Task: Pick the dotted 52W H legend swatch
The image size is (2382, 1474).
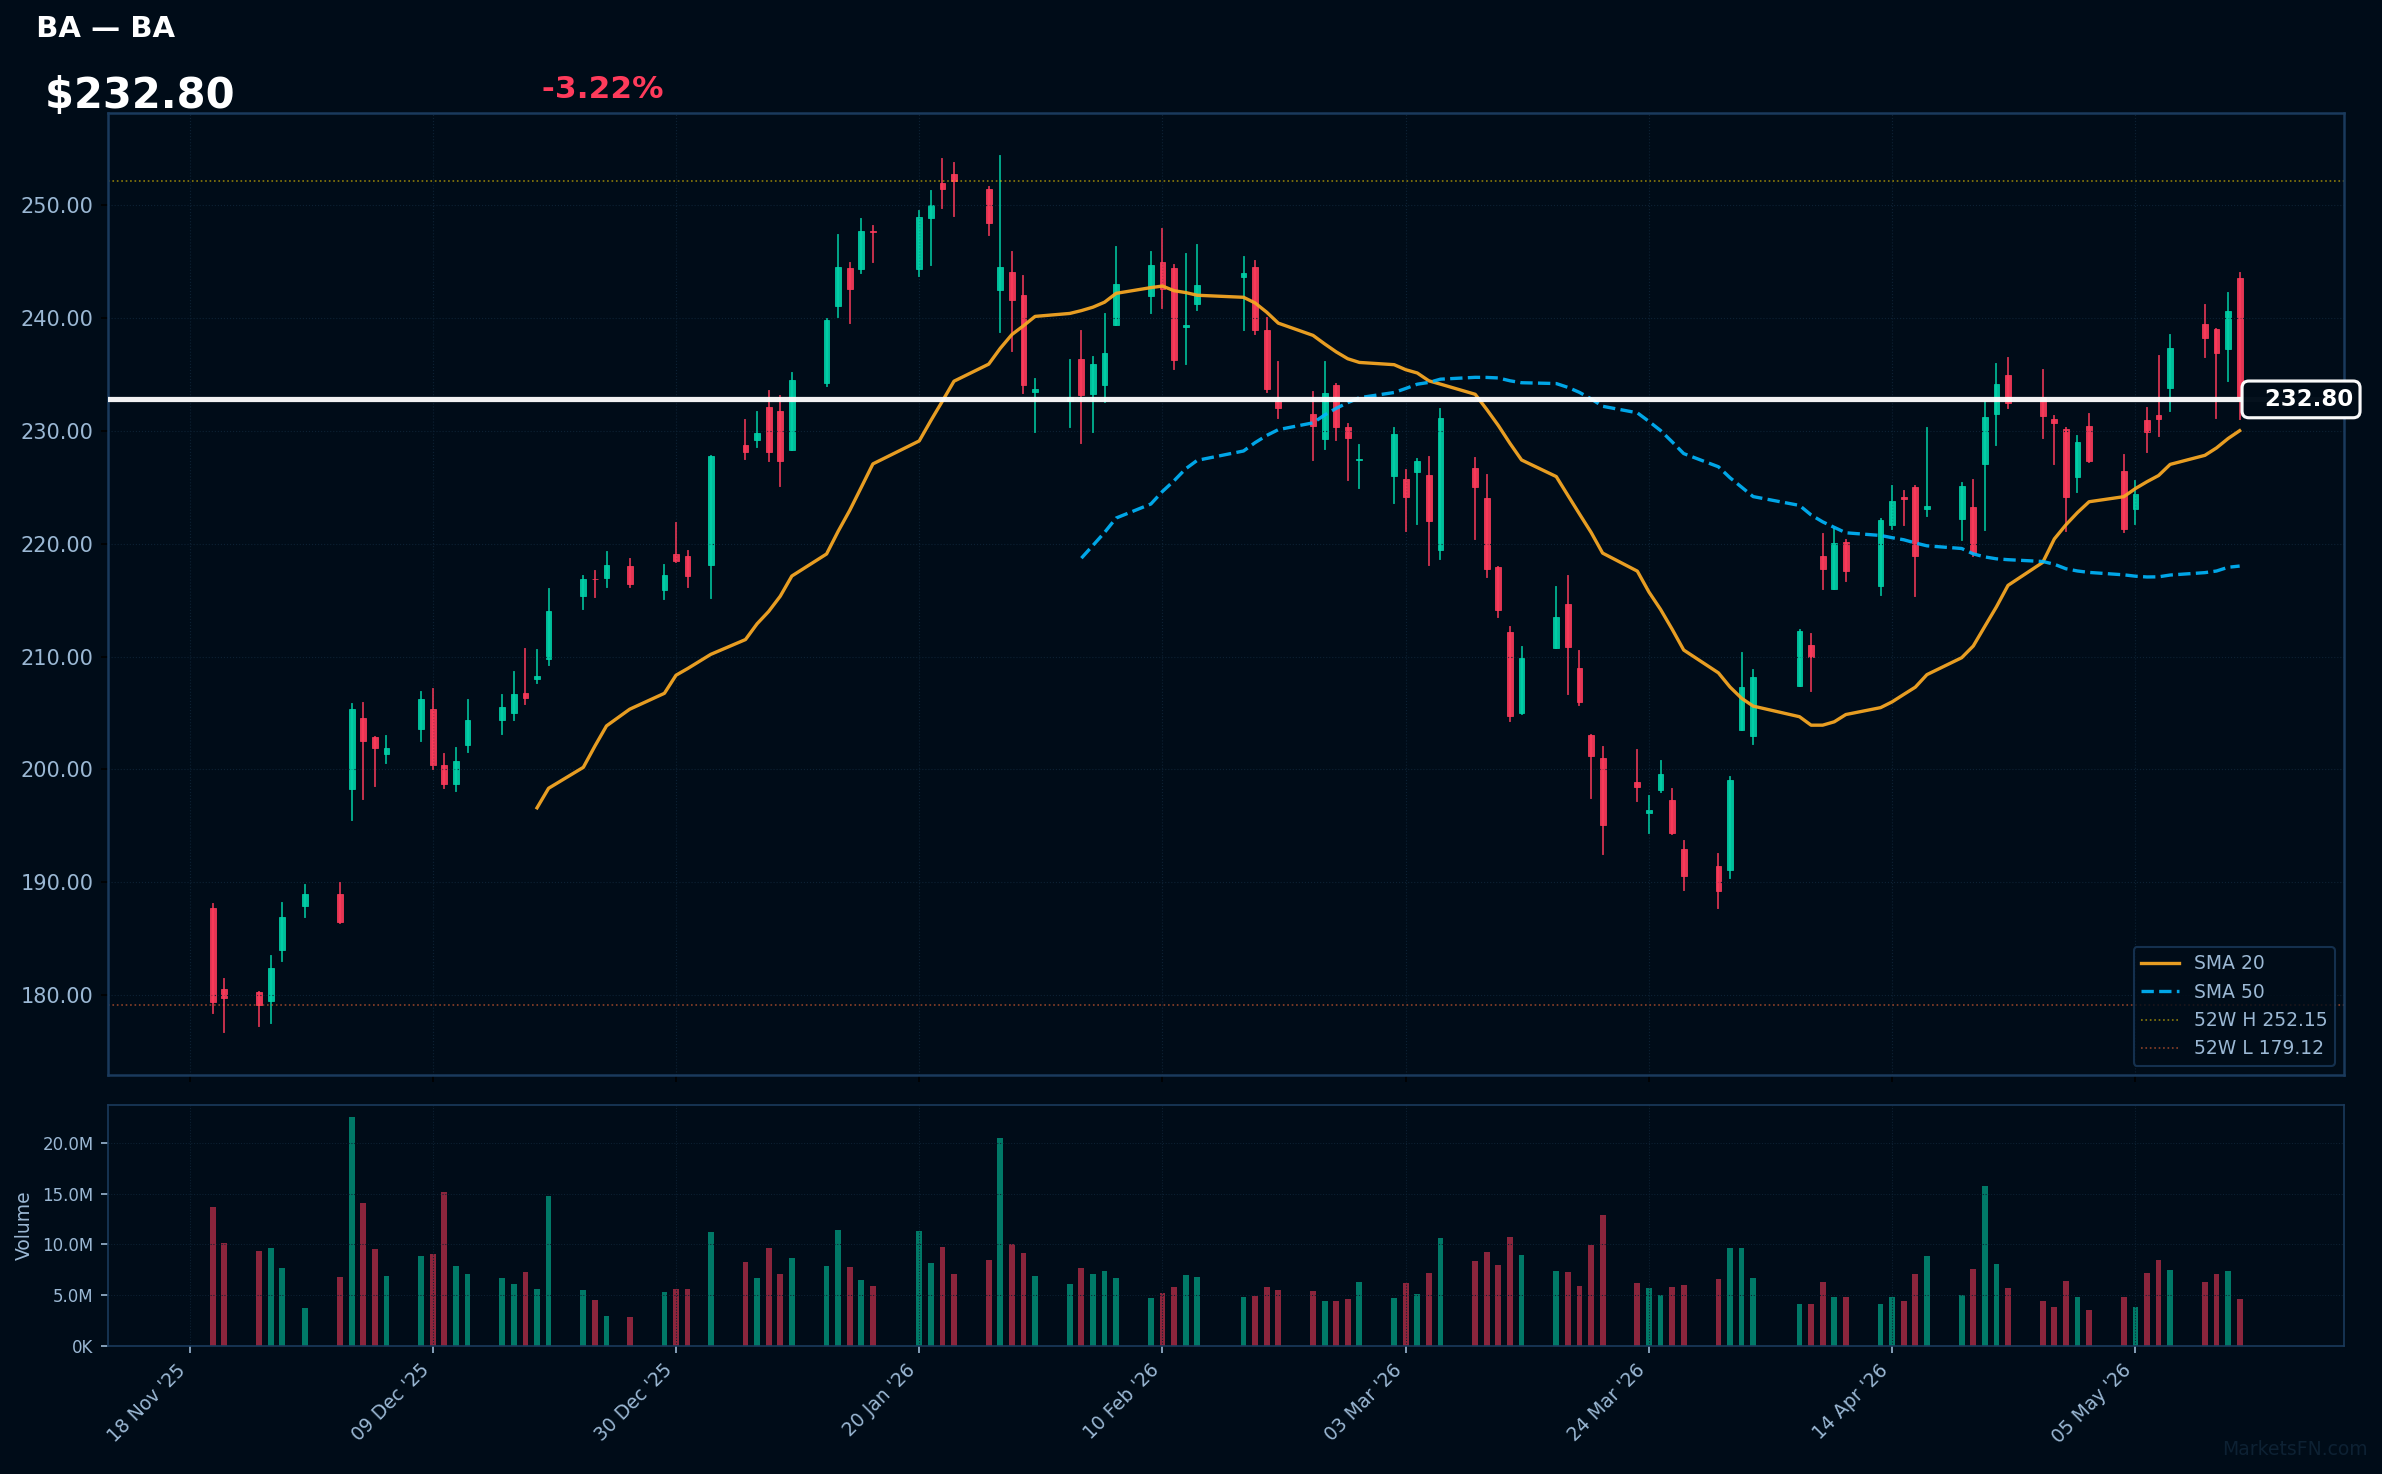Action: coord(2160,1020)
